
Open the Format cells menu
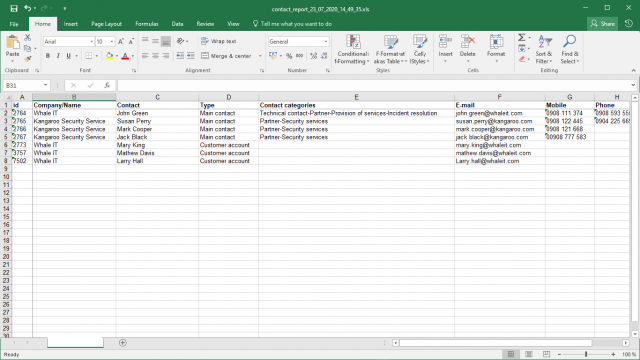(496, 49)
